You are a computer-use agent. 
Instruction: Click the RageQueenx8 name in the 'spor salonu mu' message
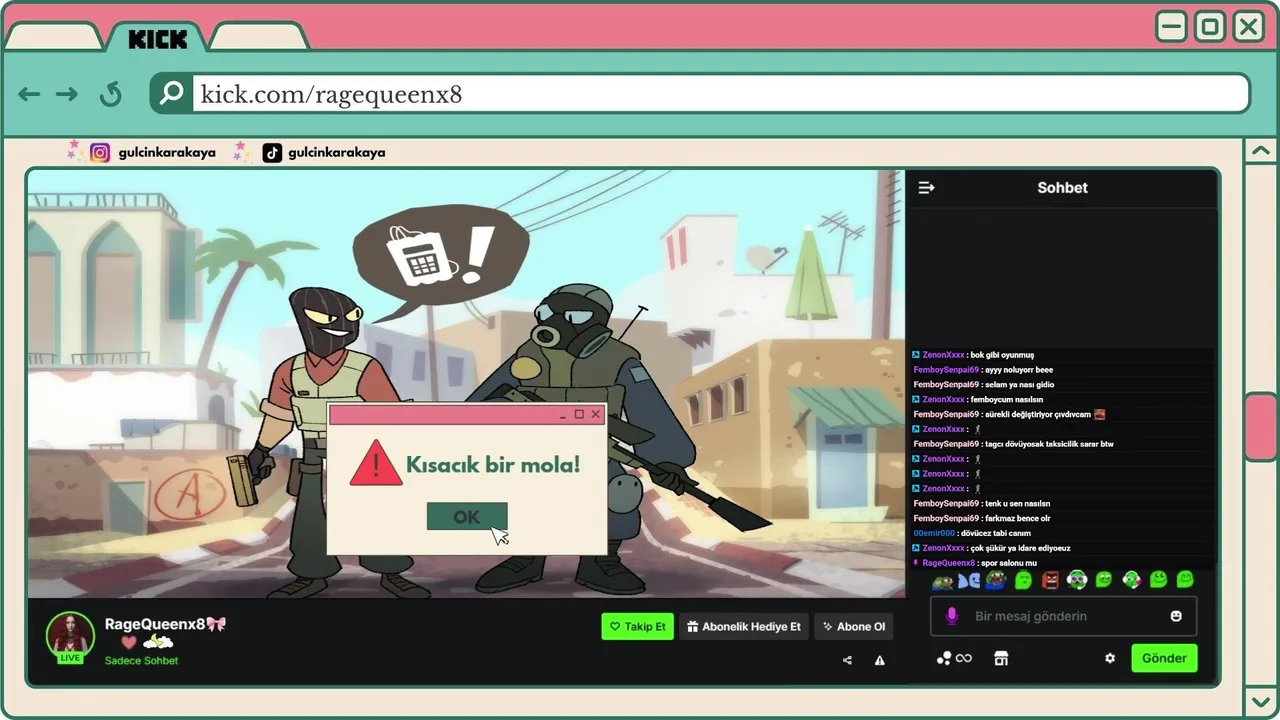949,563
